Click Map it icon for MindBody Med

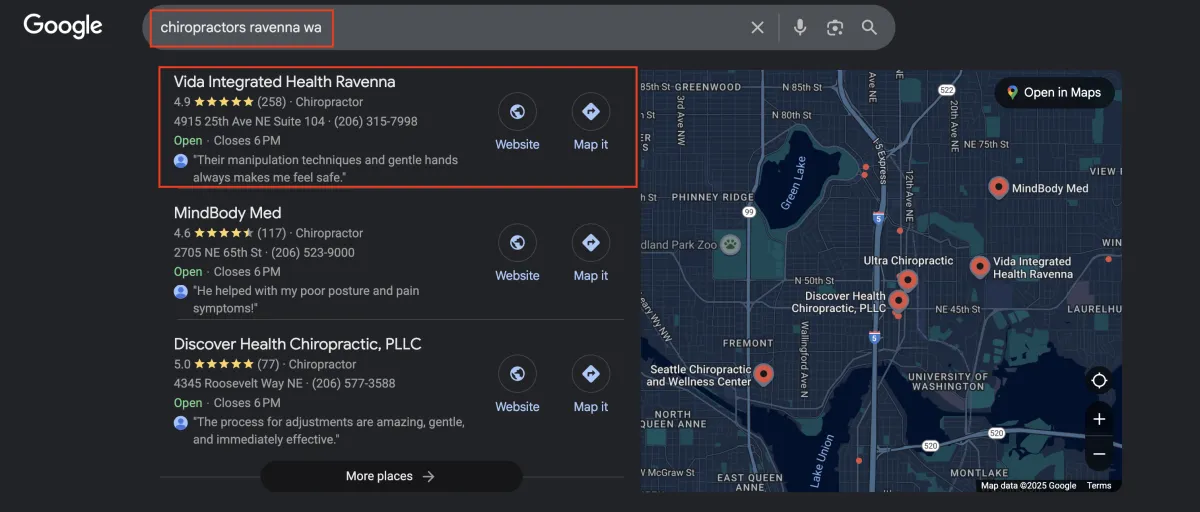click(x=591, y=243)
